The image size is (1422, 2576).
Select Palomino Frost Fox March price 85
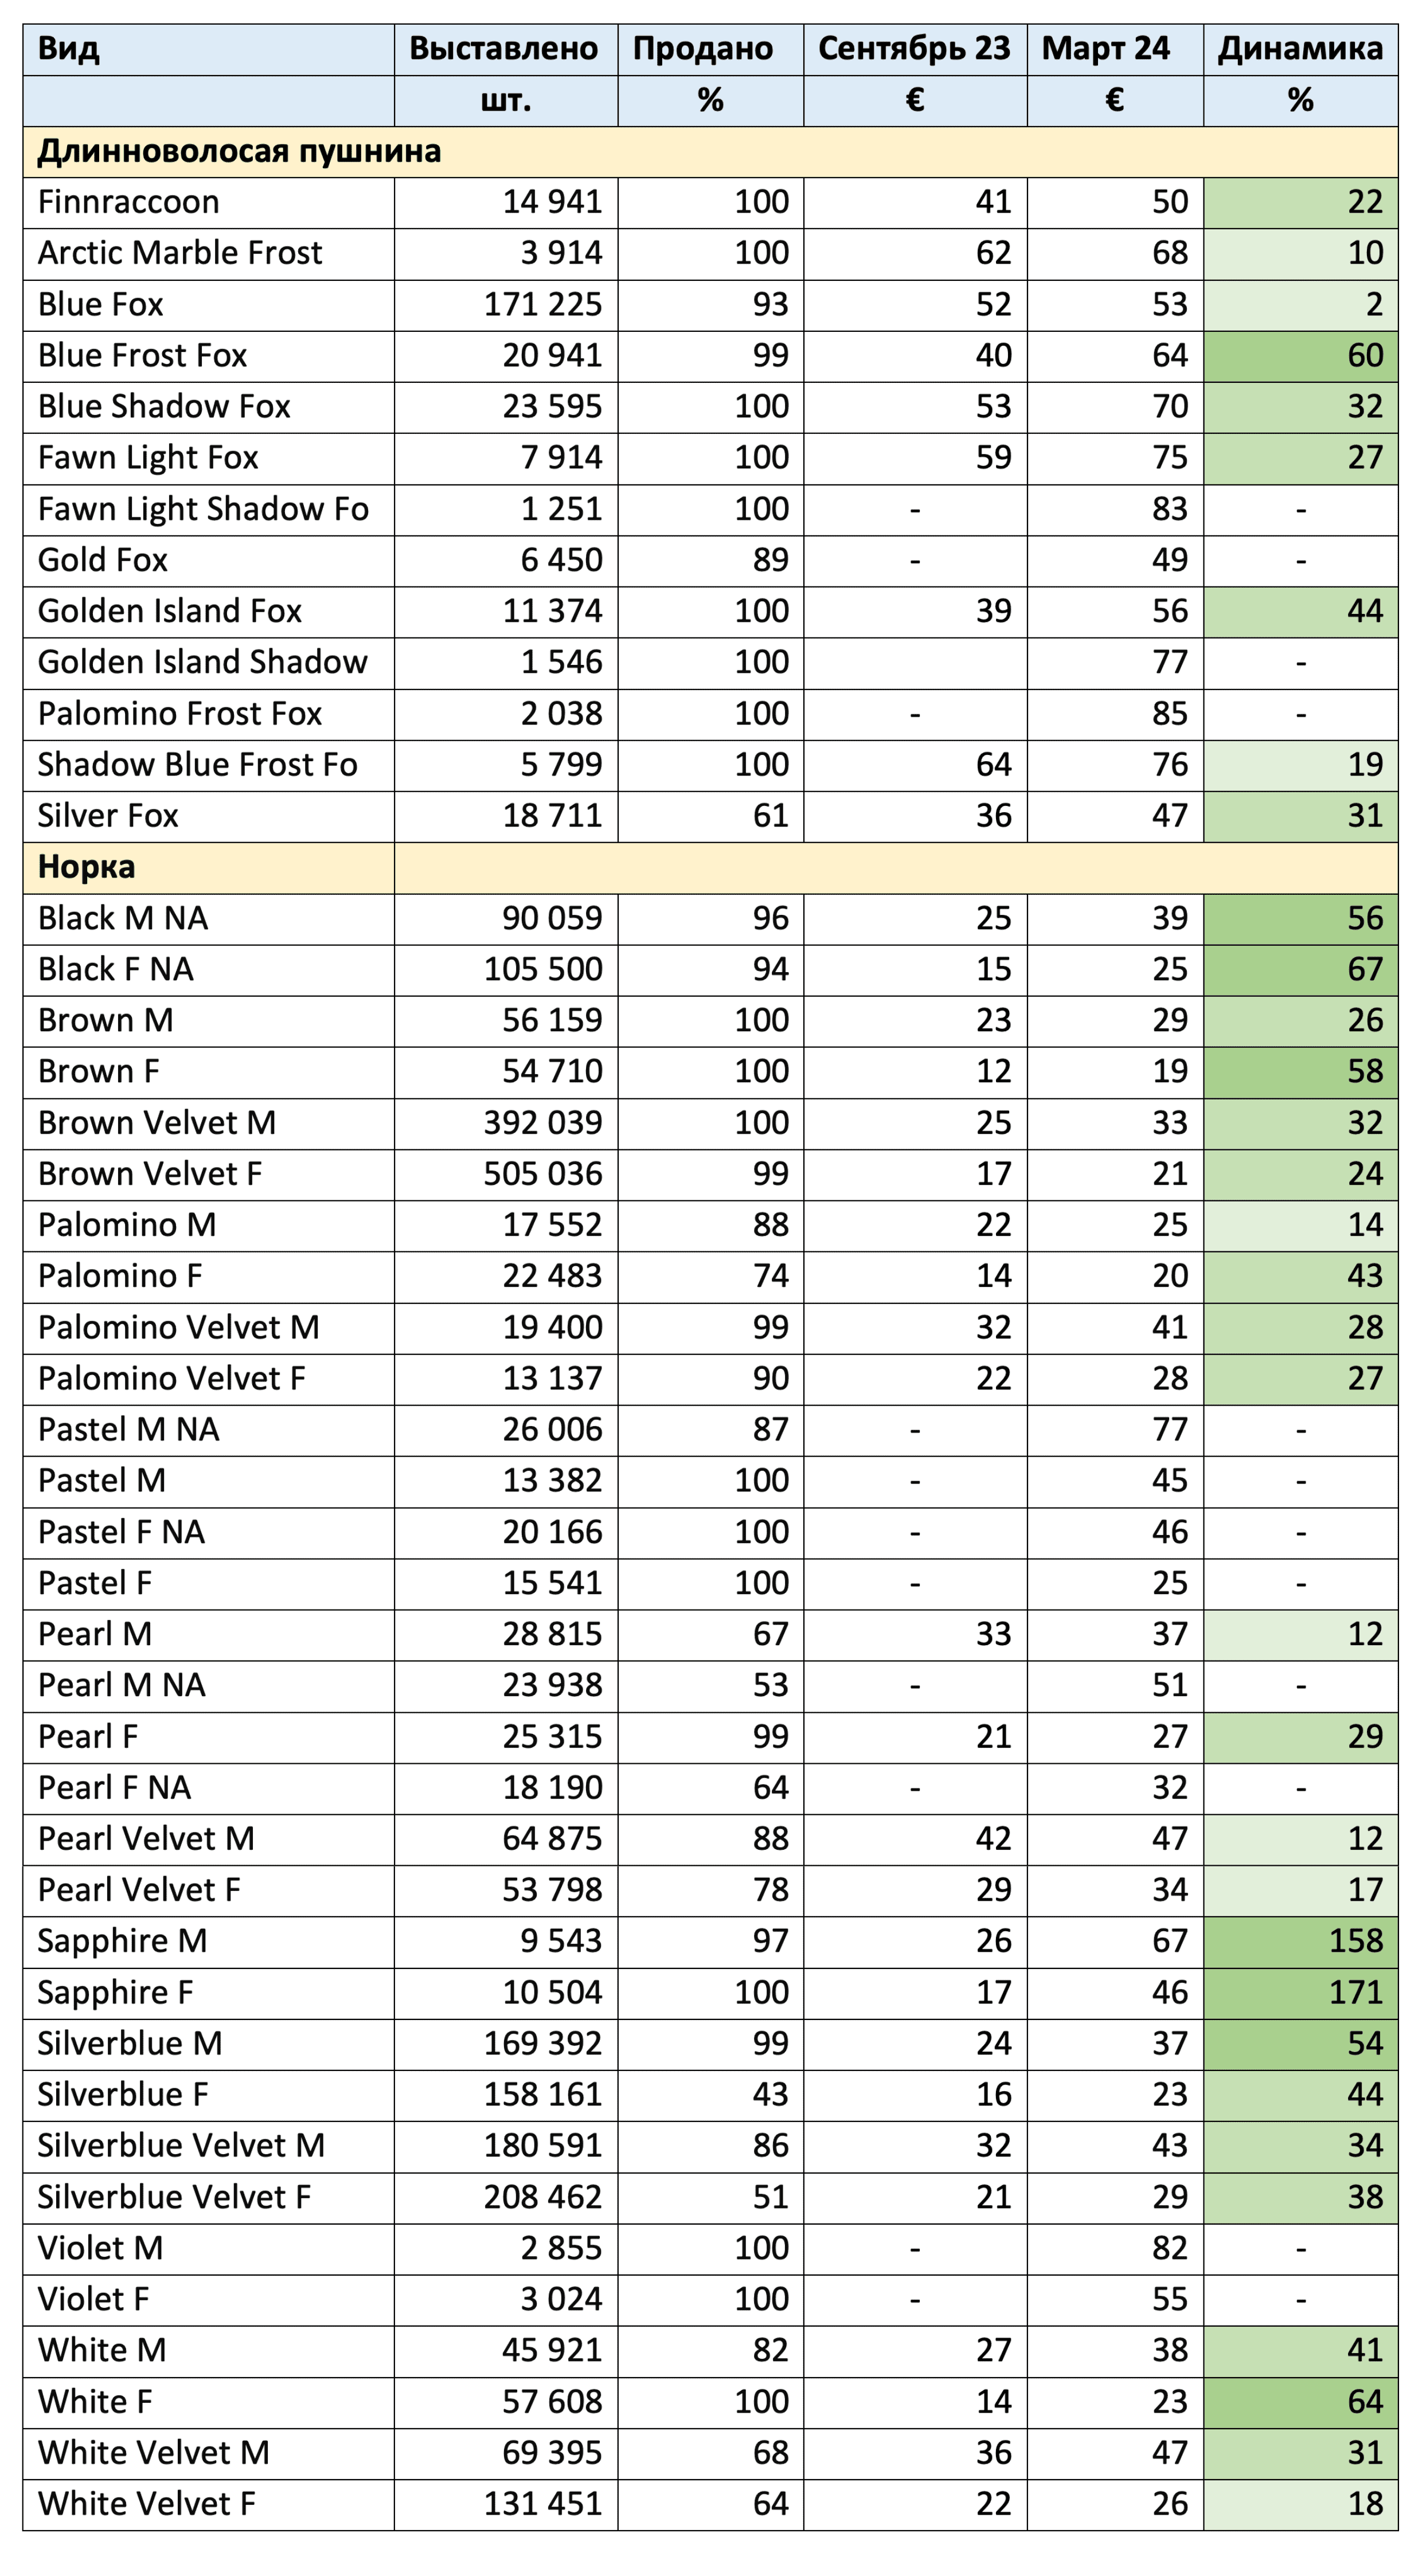[x=1169, y=714]
